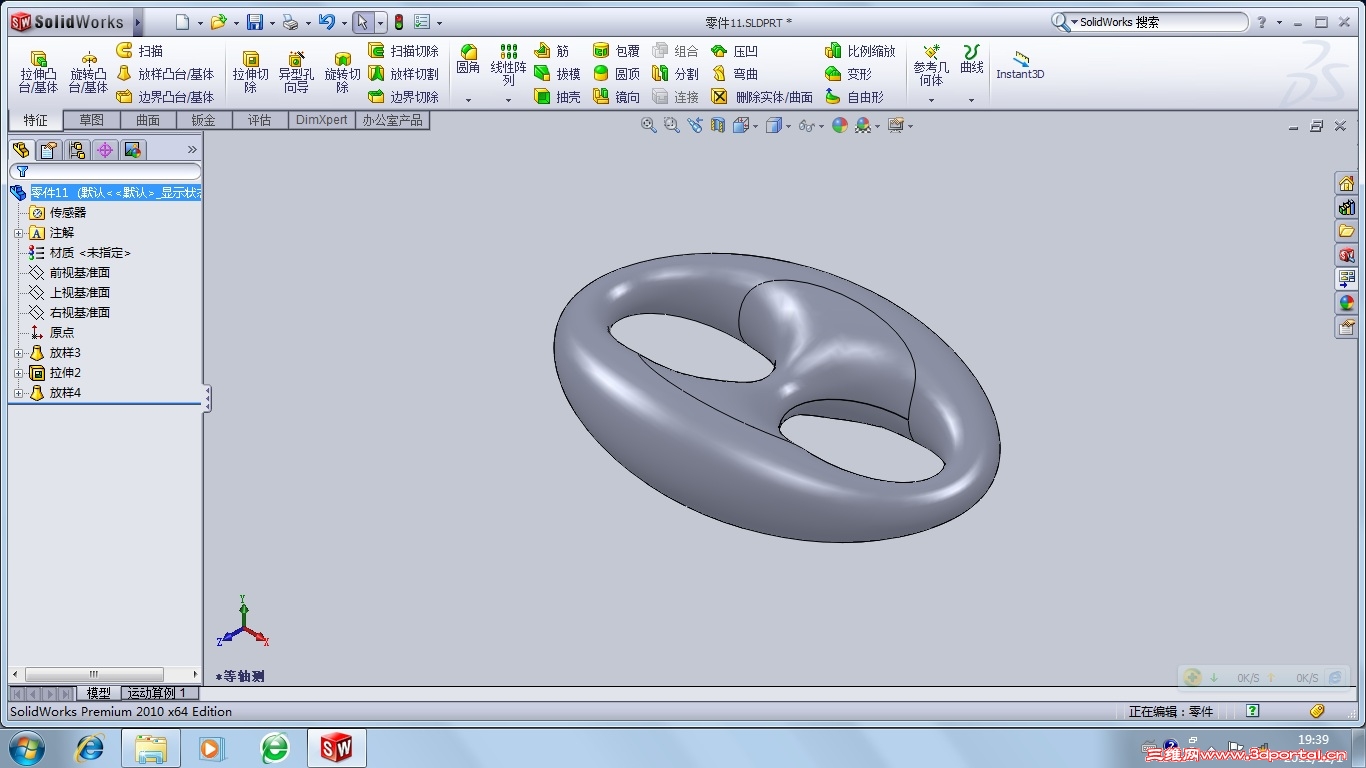This screenshot has width=1366, height=768.
Task: Switch to the 办公室产品 office products tab
Action: point(393,120)
